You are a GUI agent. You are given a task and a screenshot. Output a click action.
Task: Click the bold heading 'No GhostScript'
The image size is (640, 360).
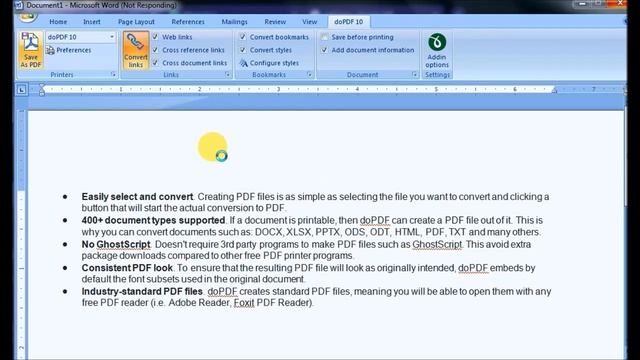116,244
